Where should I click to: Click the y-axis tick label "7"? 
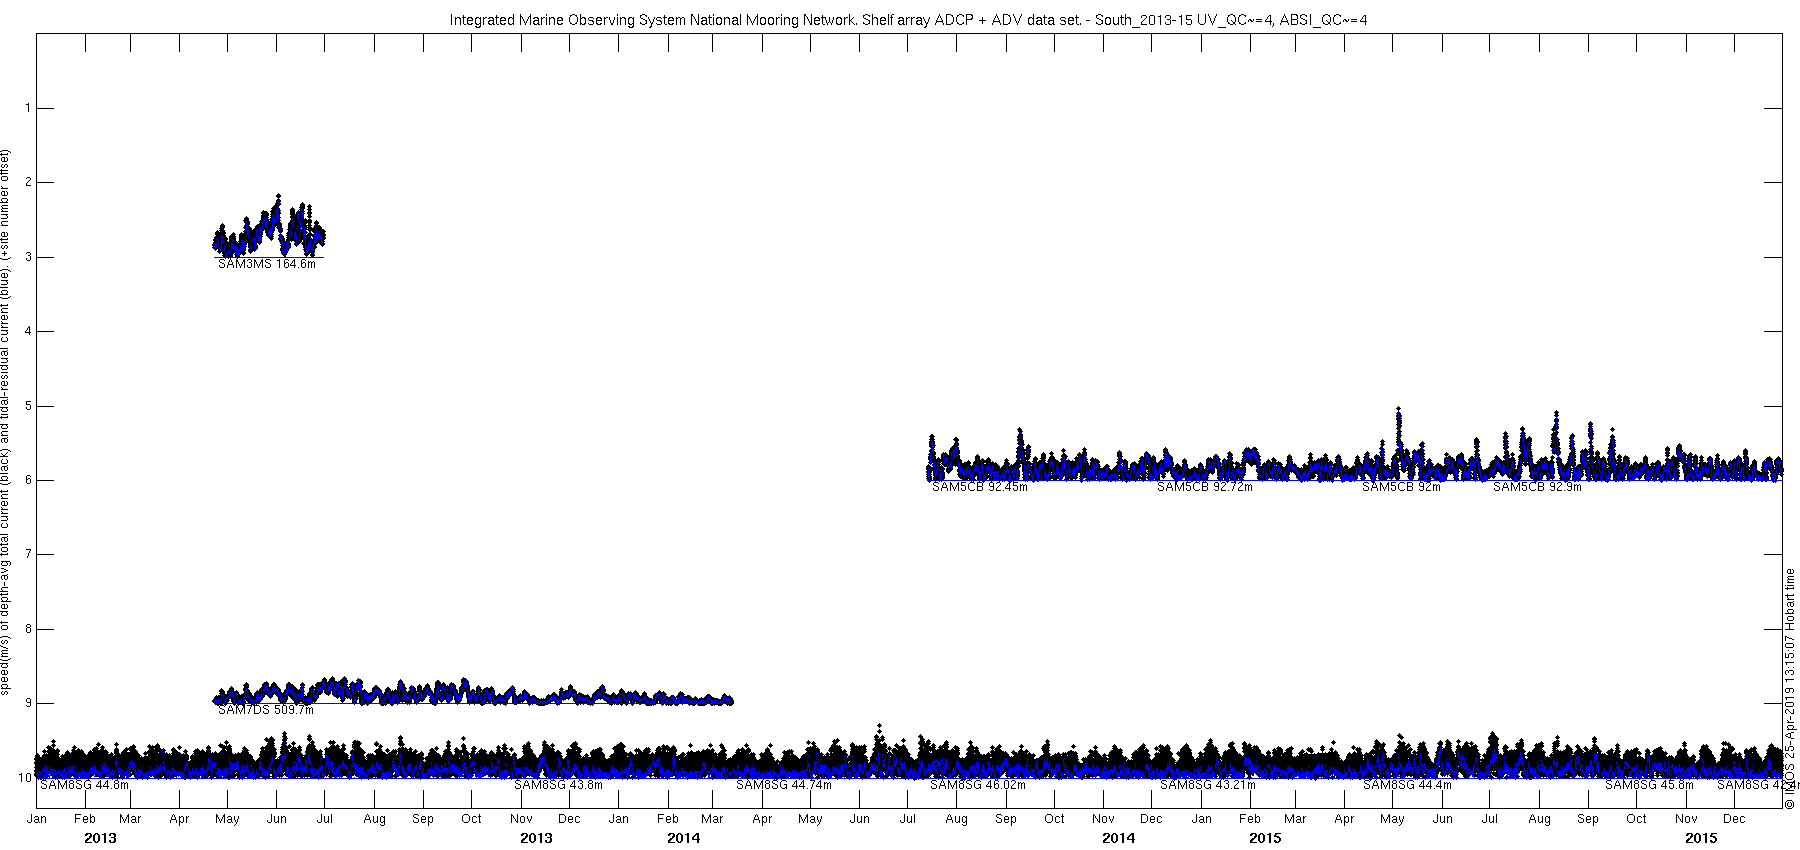click(x=29, y=554)
